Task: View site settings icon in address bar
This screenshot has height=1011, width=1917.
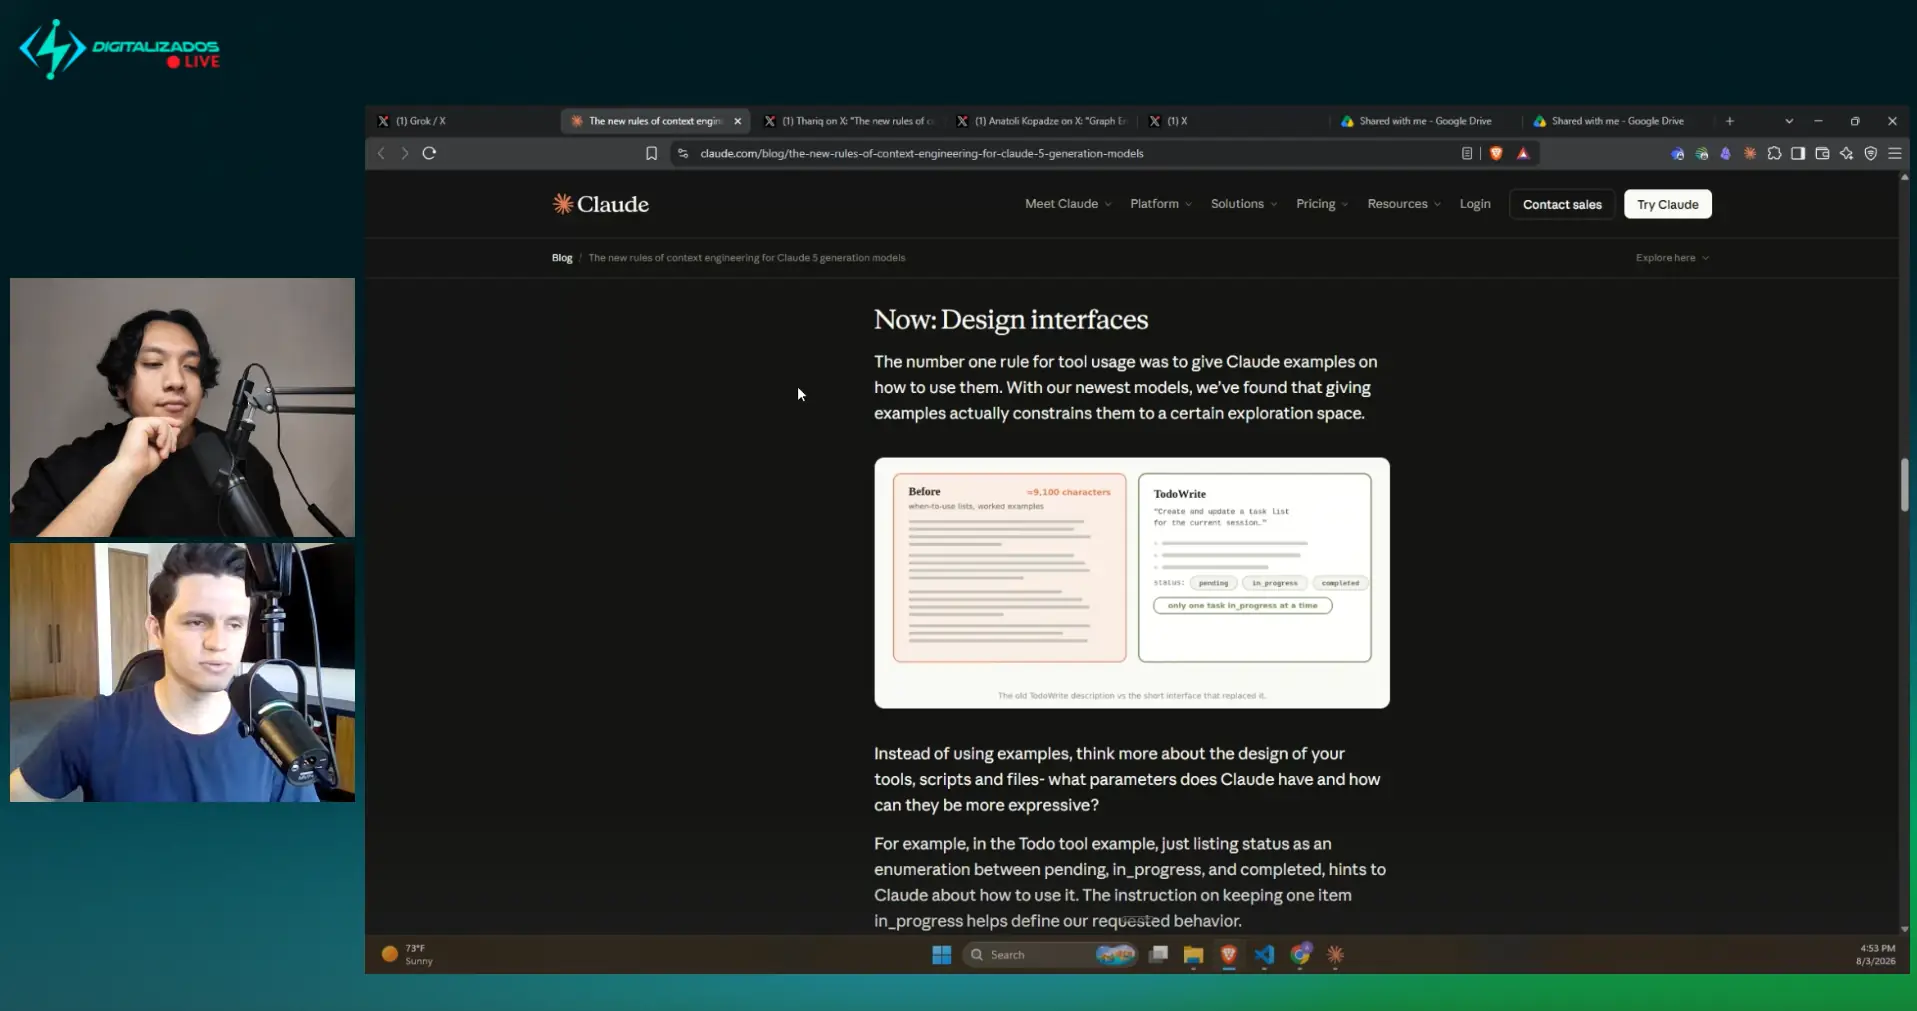Action: tap(683, 153)
